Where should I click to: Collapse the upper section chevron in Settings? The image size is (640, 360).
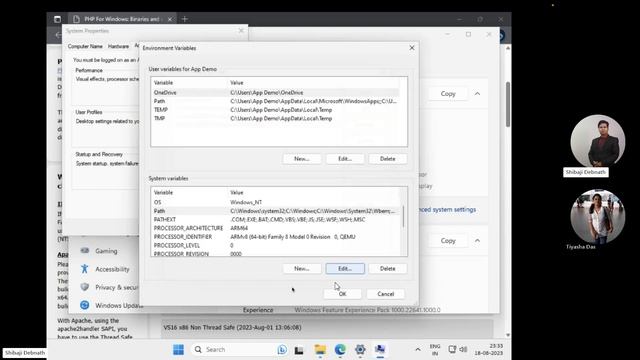[477, 94]
